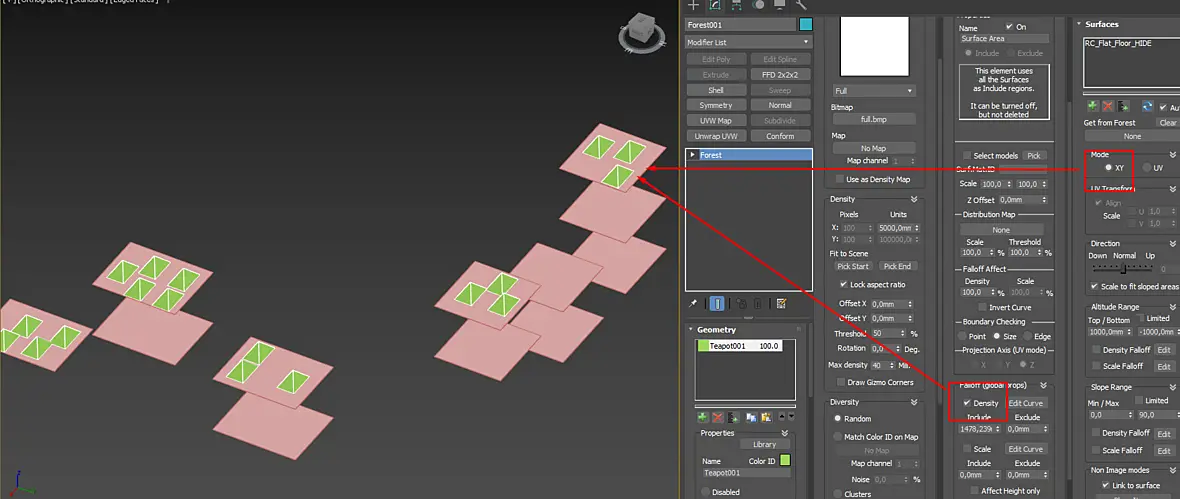Click the Pin Stack icon
The image size is (1180, 499).
click(x=693, y=303)
